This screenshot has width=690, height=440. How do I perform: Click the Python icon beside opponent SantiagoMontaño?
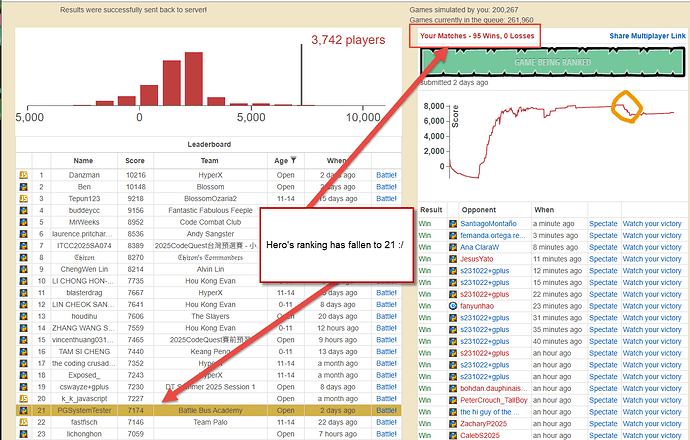click(453, 224)
